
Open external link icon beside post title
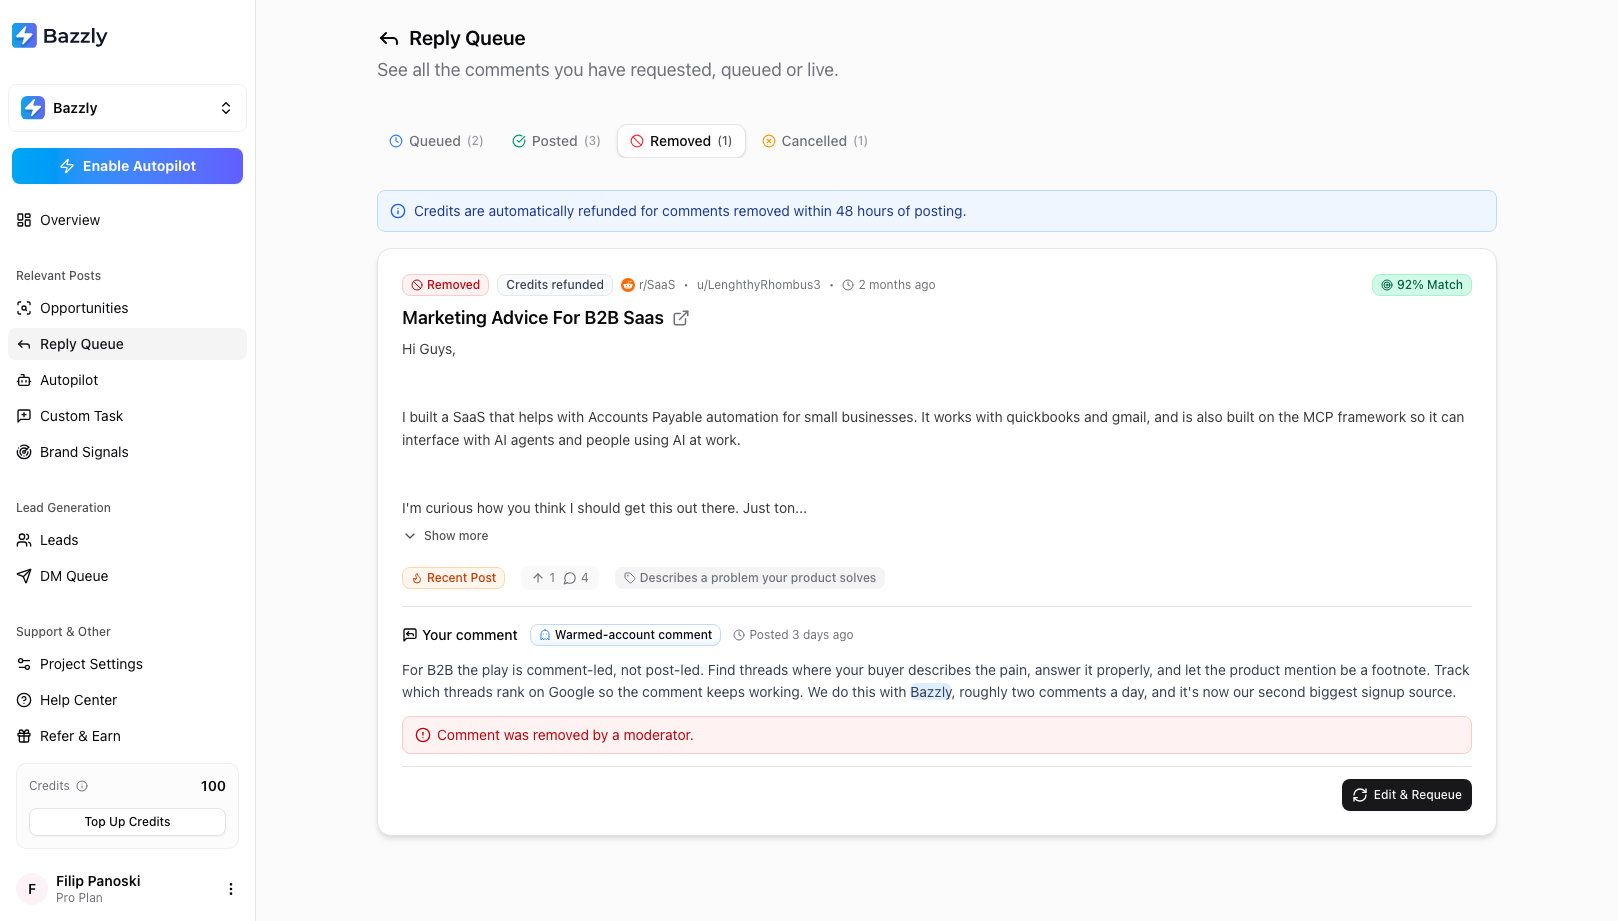click(681, 318)
